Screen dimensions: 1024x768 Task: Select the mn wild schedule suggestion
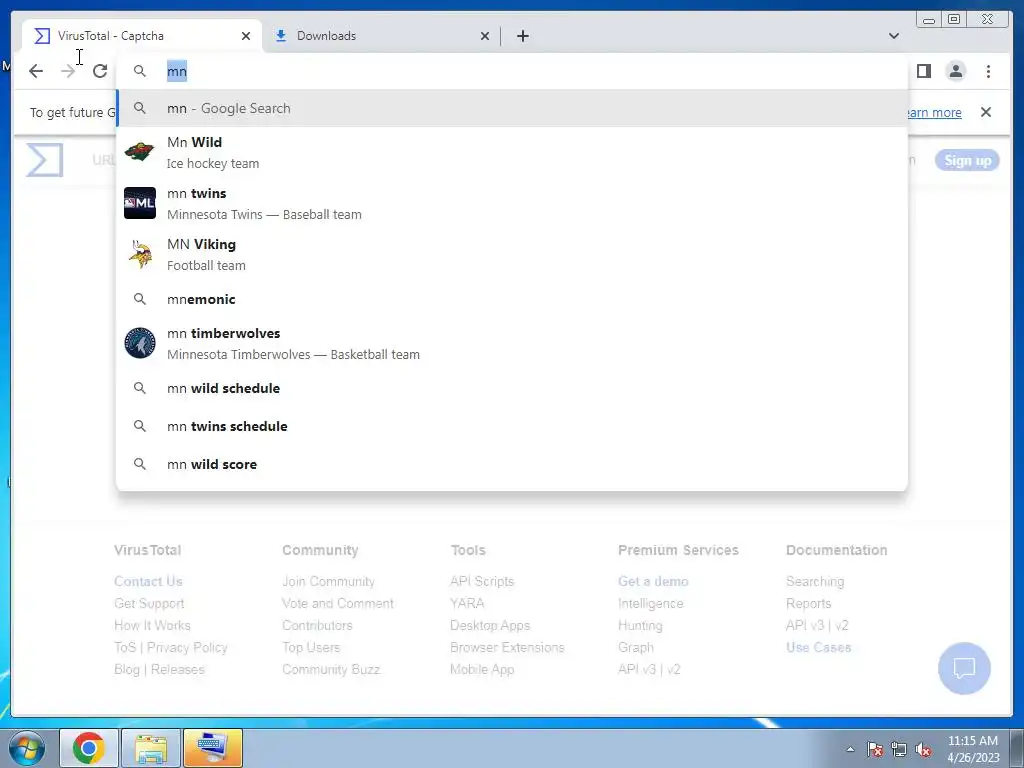click(511, 388)
